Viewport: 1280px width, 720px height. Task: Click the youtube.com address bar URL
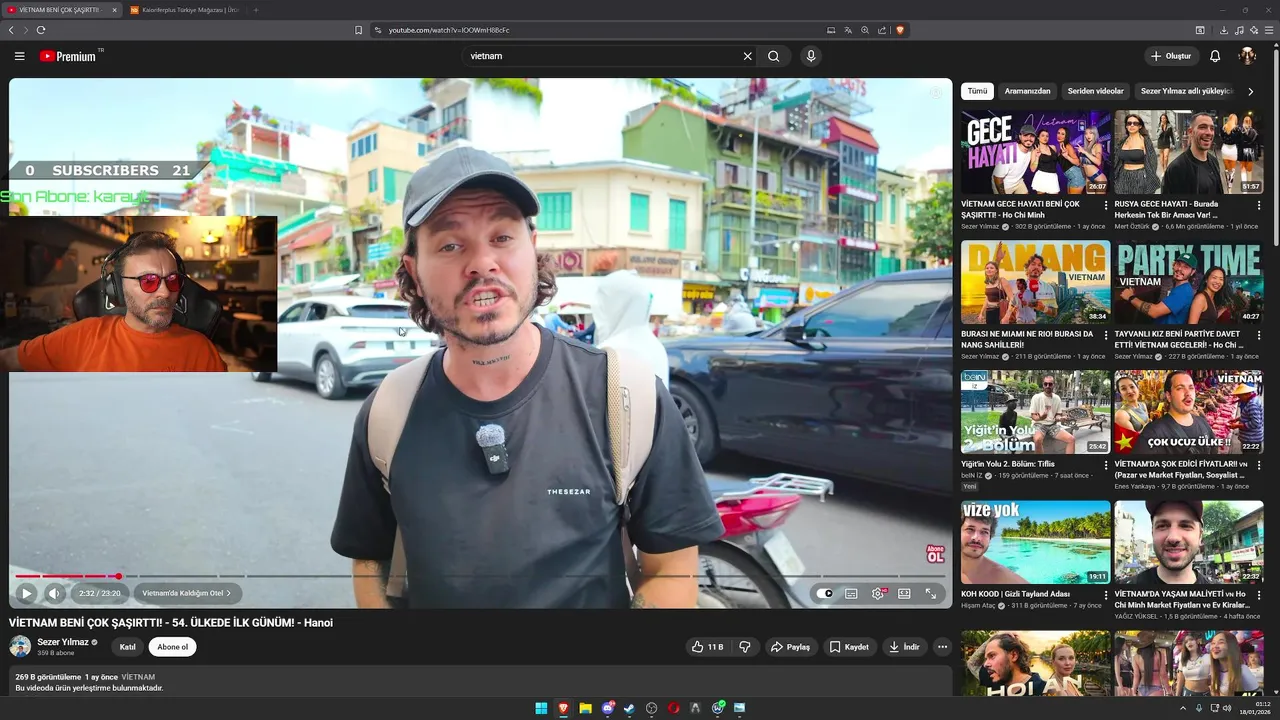tap(449, 30)
